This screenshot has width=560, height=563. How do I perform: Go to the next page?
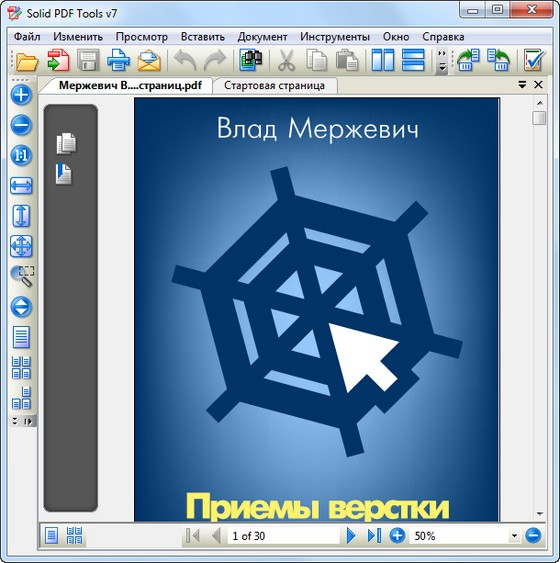point(351,536)
